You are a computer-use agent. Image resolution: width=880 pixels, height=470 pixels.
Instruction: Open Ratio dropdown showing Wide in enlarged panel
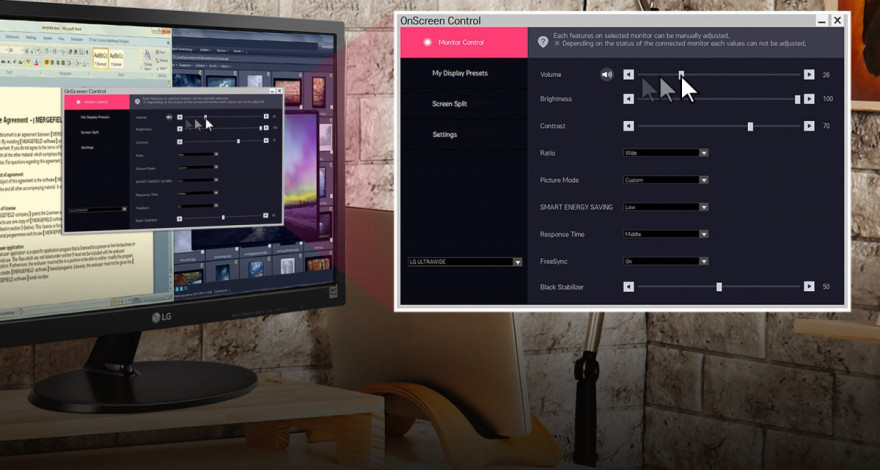(666, 153)
